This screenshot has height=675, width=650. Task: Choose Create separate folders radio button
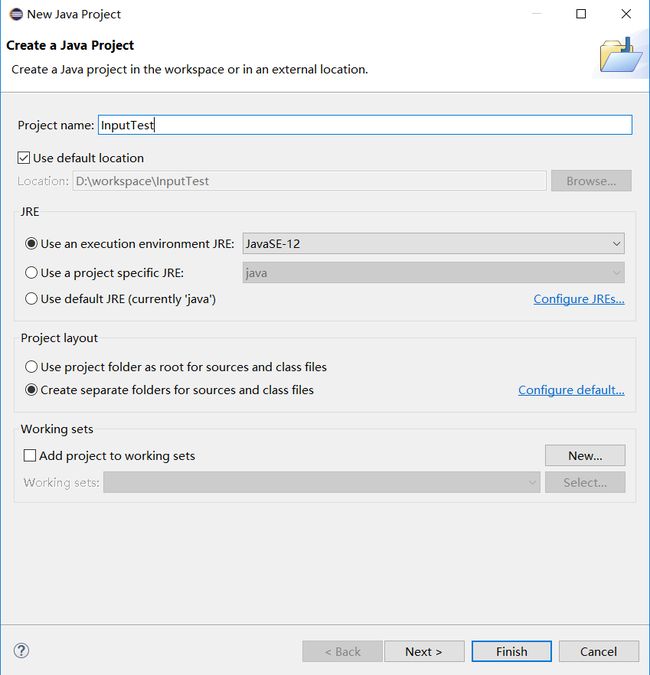[32, 390]
